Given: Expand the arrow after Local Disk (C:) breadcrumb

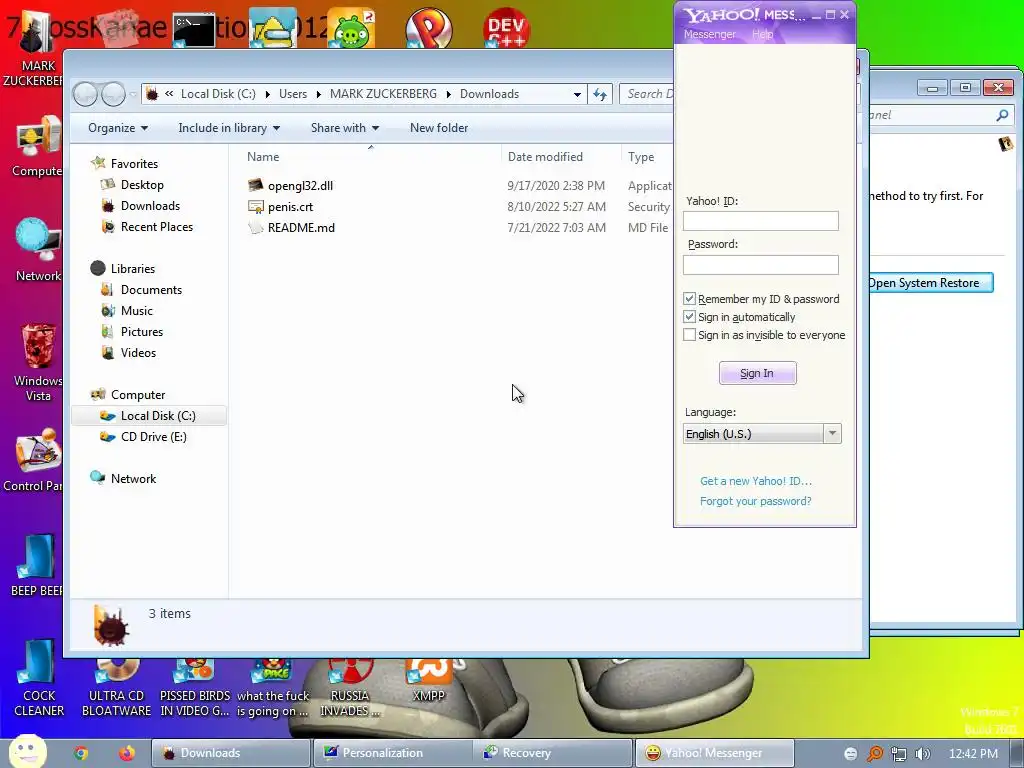Looking at the screenshot, I should (x=268, y=94).
